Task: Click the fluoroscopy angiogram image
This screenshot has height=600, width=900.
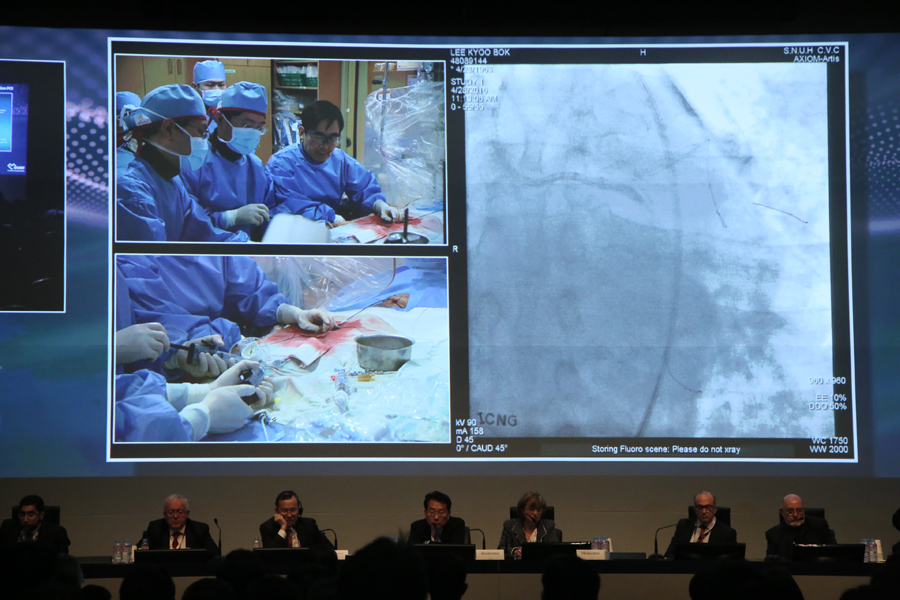Action: [x=649, y=250]
